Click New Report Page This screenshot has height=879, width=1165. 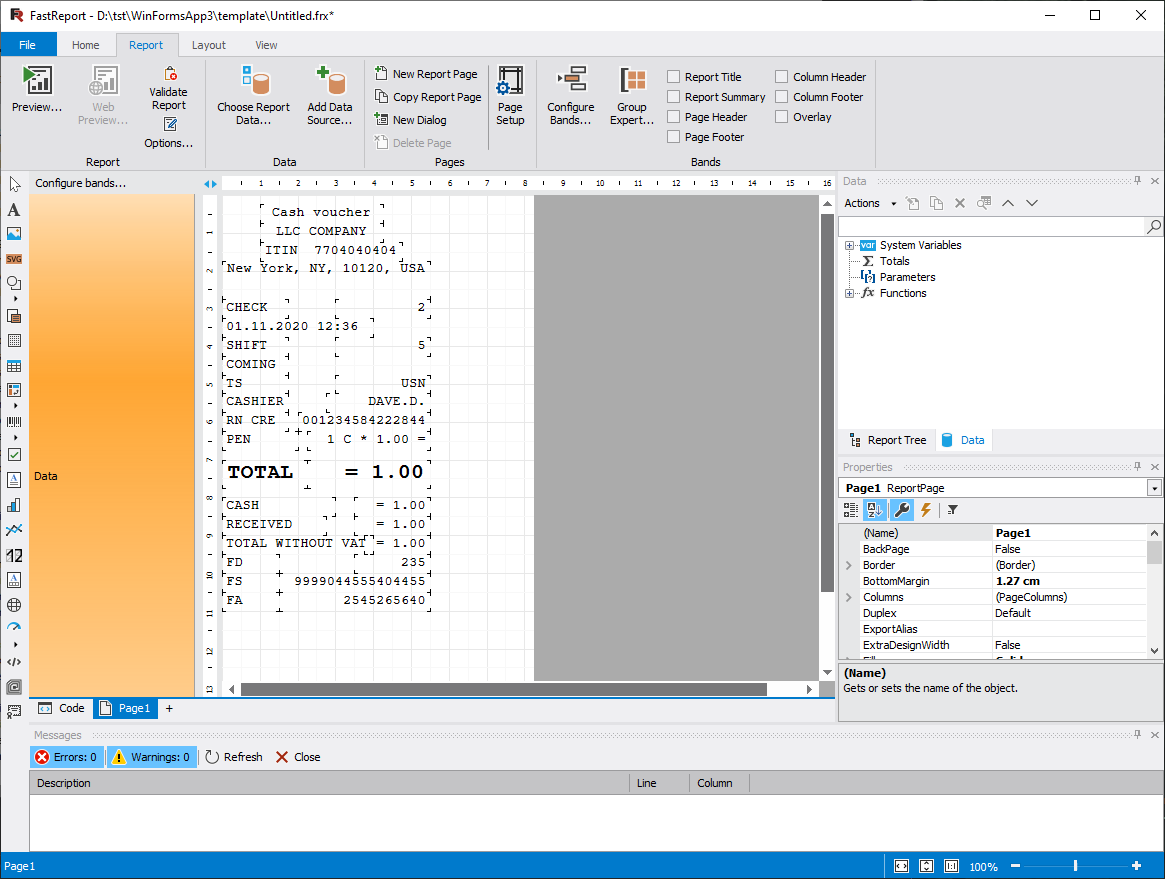tap(426, 74)
